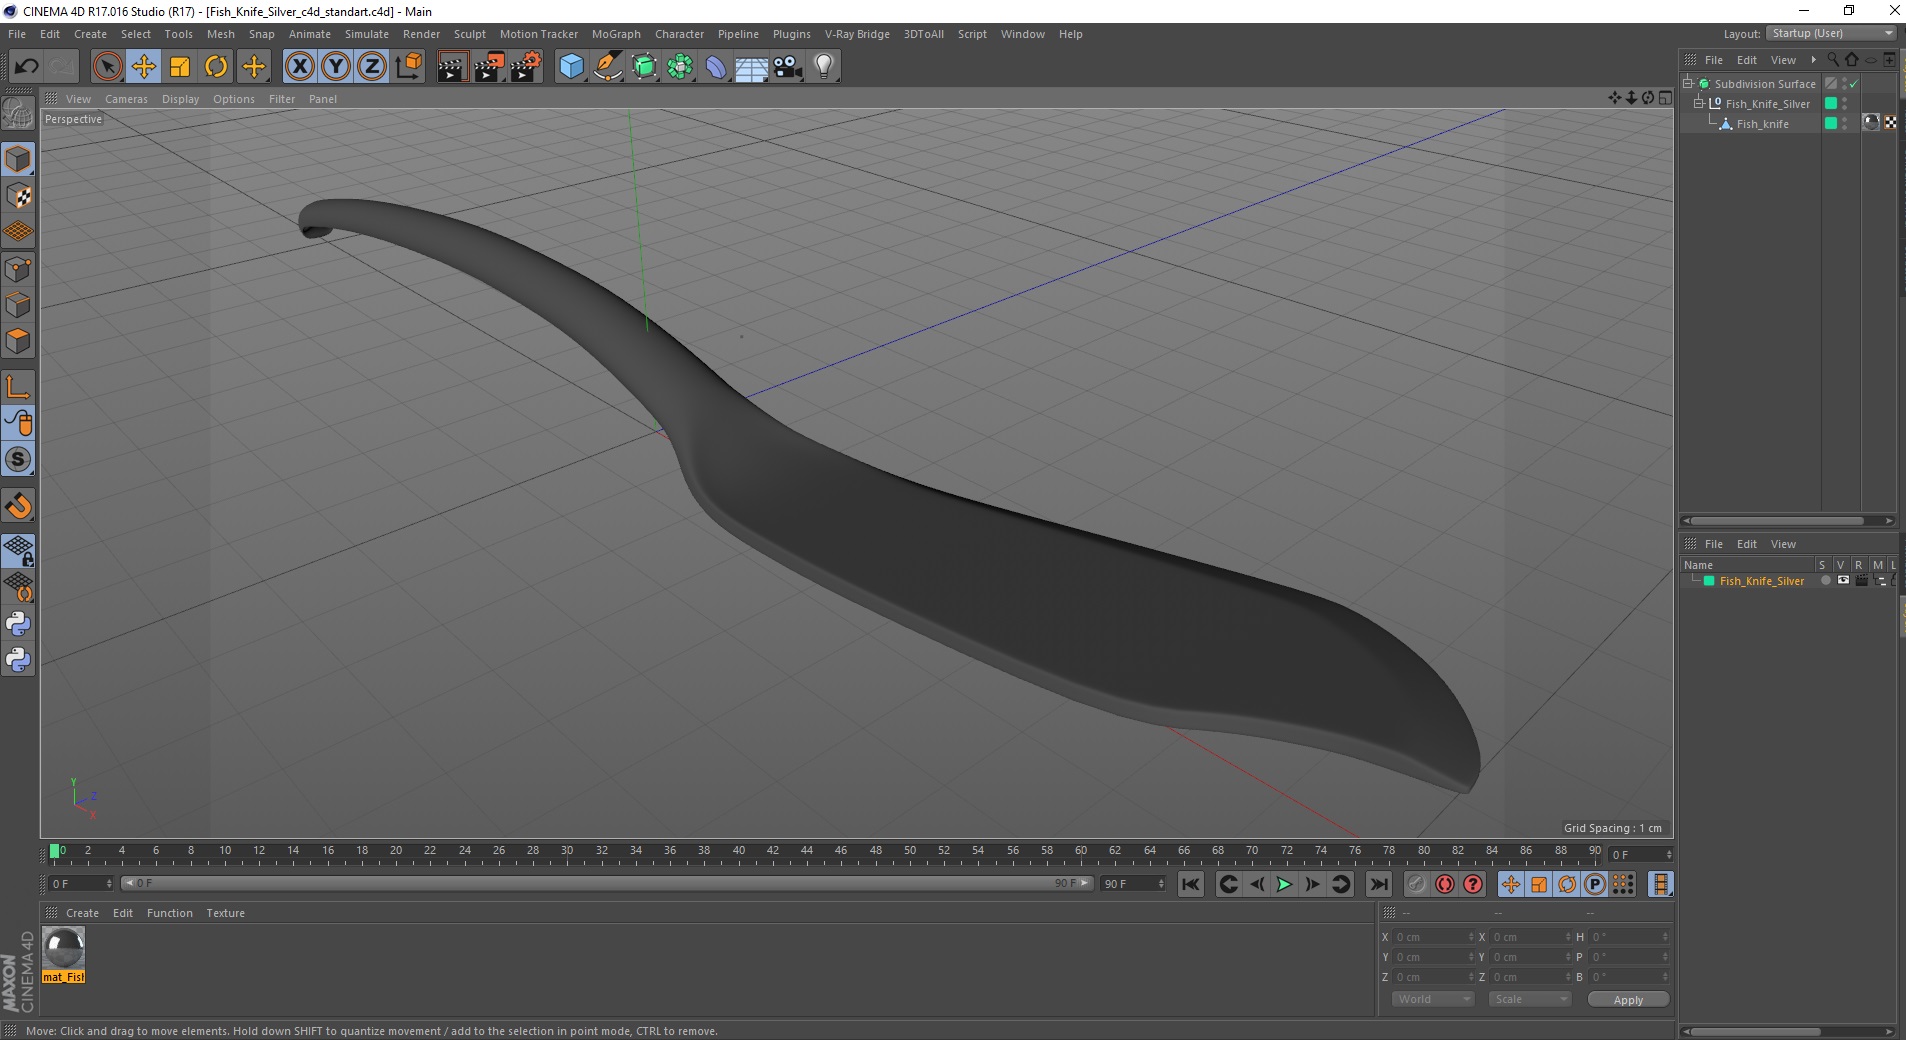Click the Undo arrow icon
1906x1040 pixels.
point(26,67)
